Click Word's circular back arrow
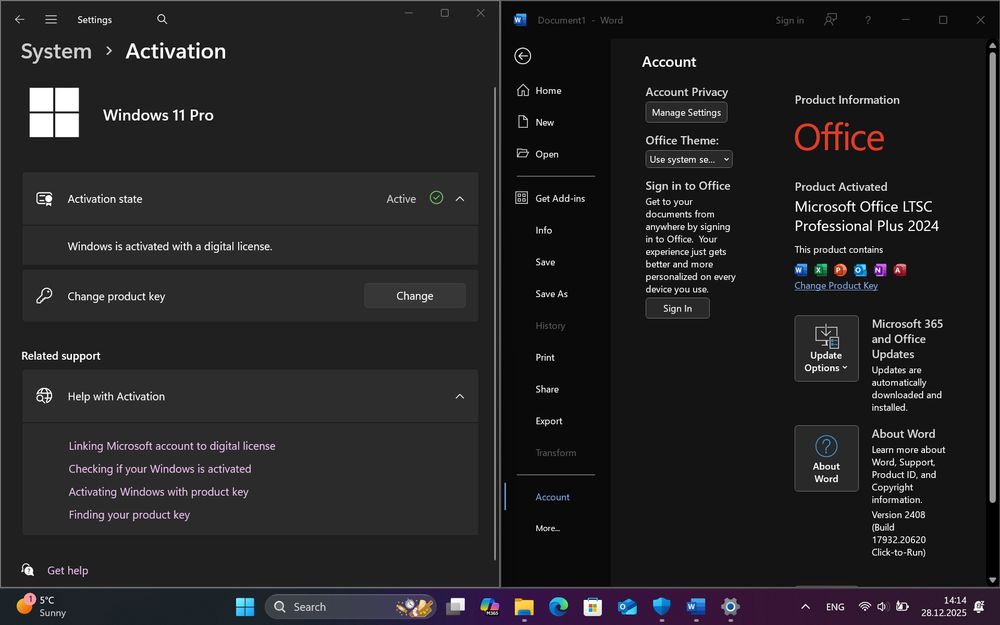Screen dimensions: 1000x625 522,56
